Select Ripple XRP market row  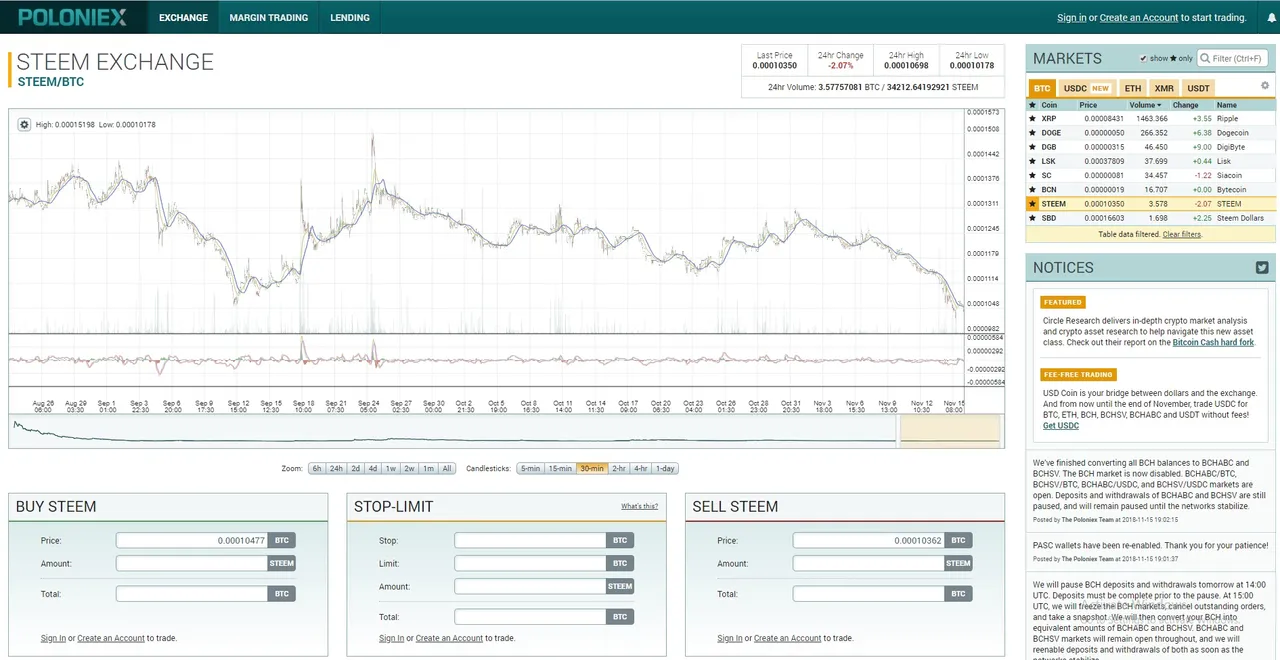point(1150,119)
